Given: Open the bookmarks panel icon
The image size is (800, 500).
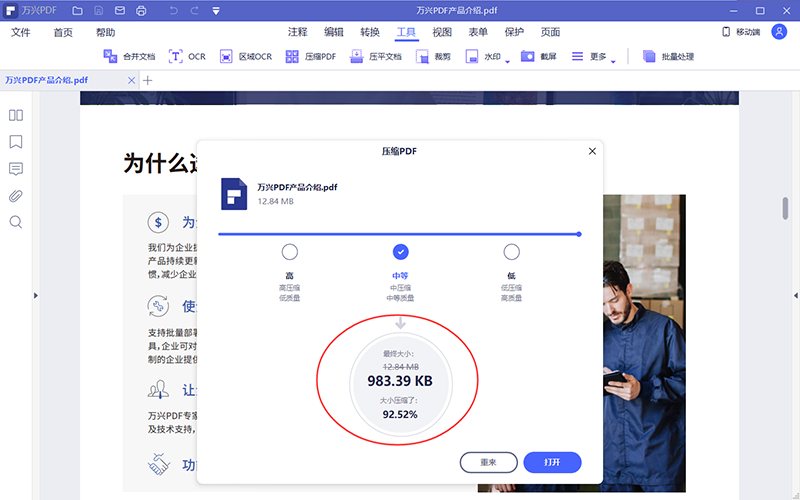Looking at the screenshot, I should point(16,141).
